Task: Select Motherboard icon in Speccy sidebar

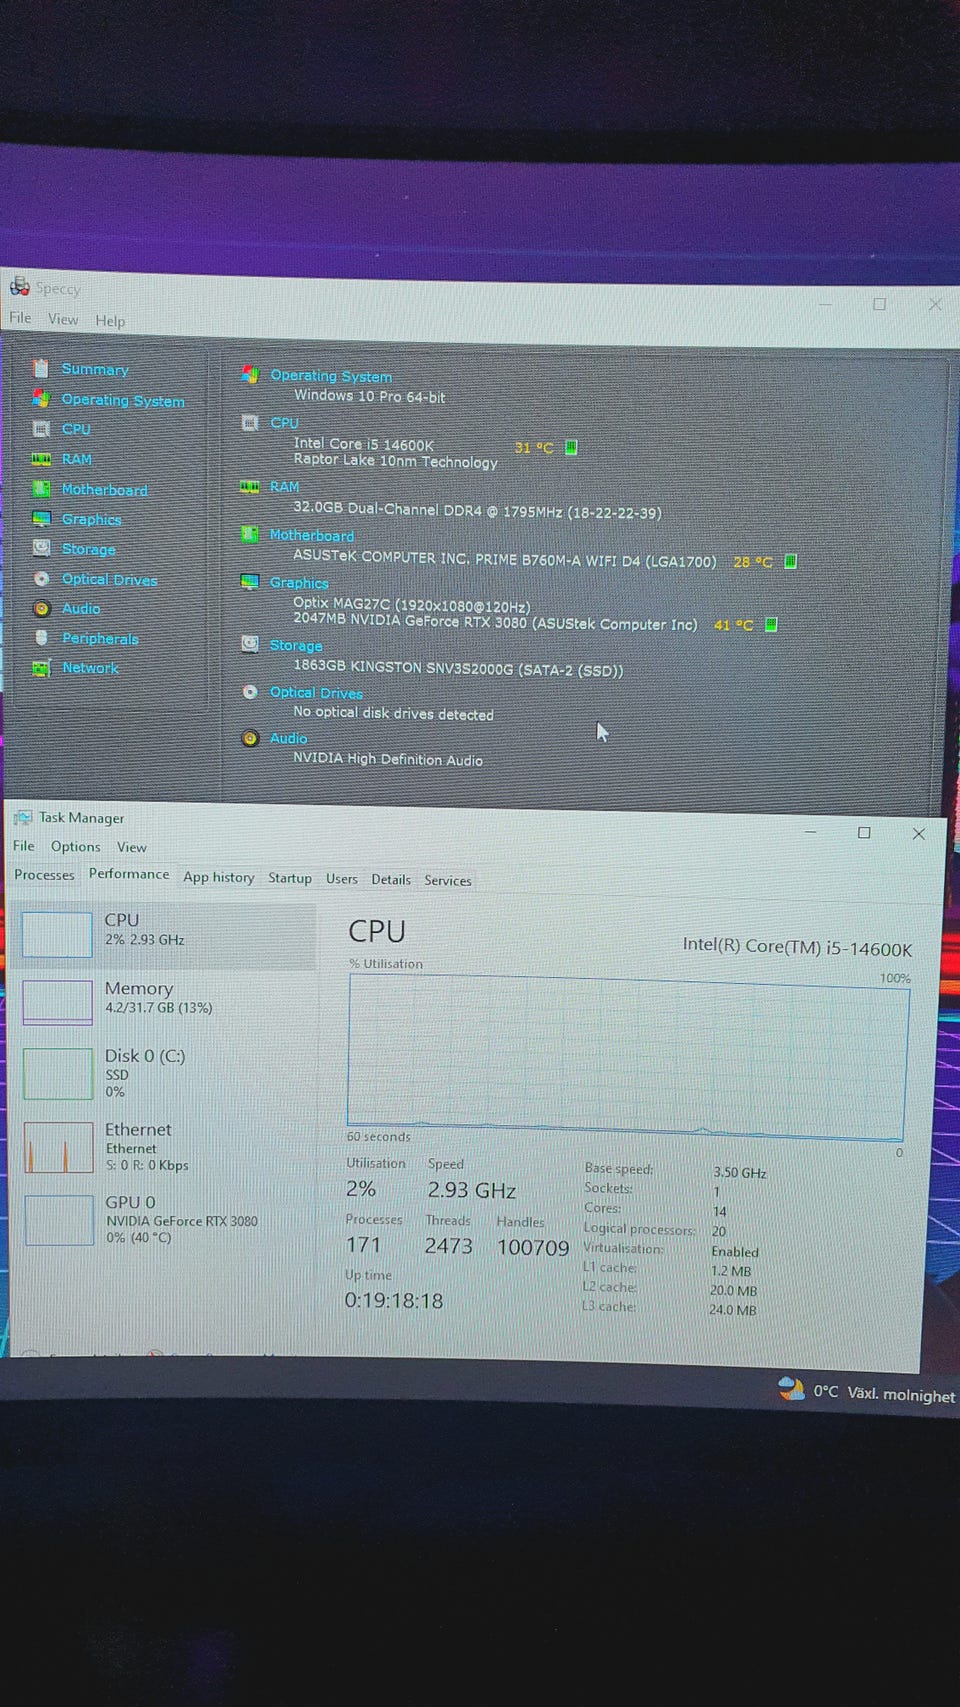Action: [41, 488]
